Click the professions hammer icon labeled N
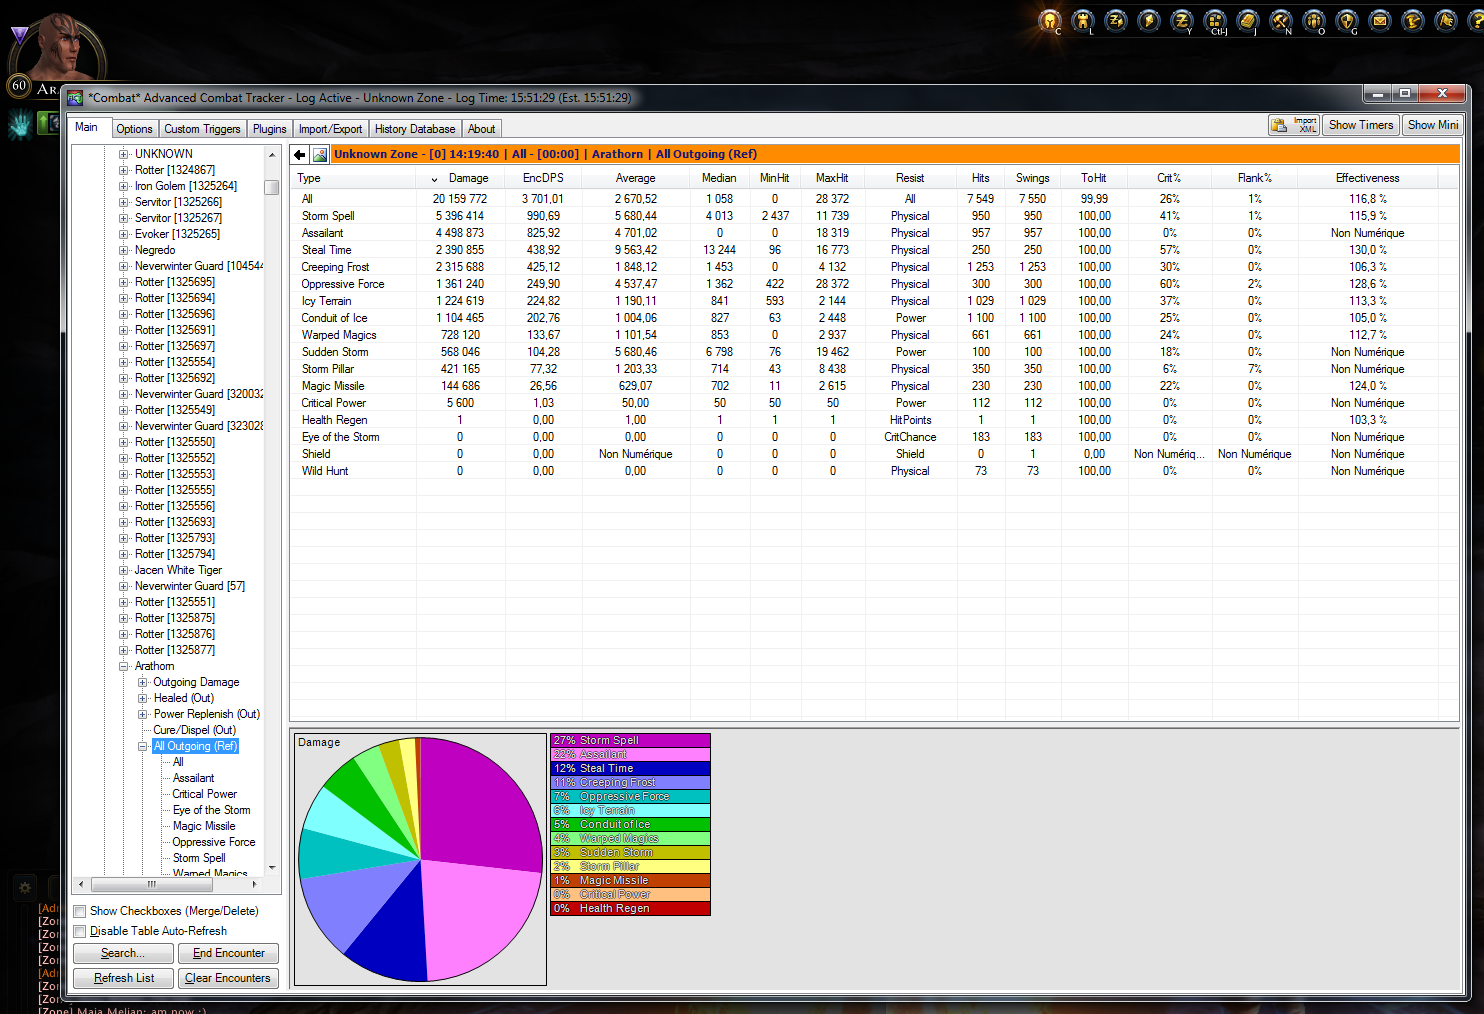Screen dimensions: 1484x1014 [1282, 21]
